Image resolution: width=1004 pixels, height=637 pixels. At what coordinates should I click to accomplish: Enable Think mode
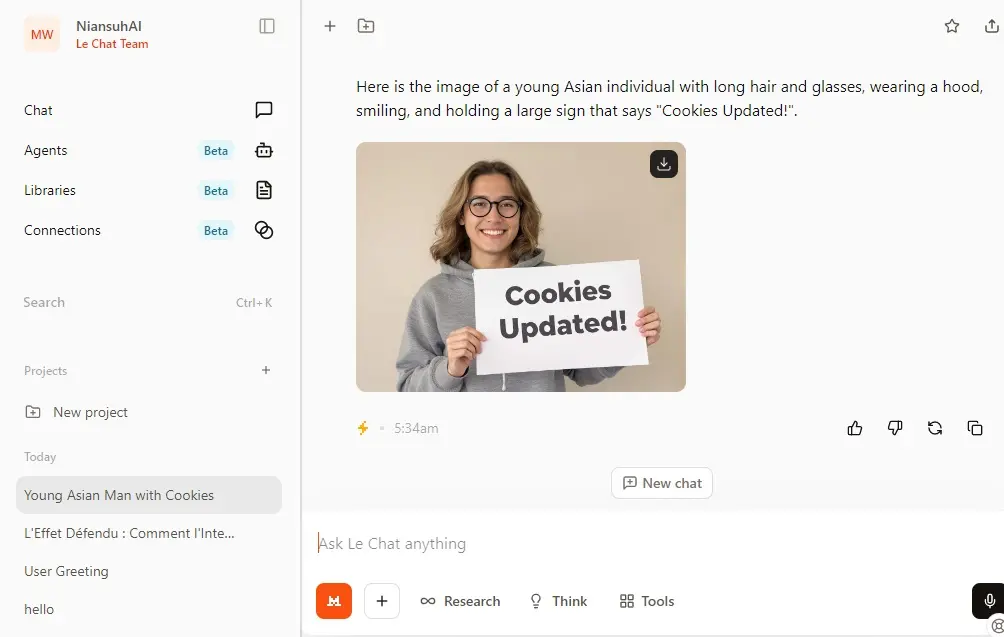pos(558,601)
